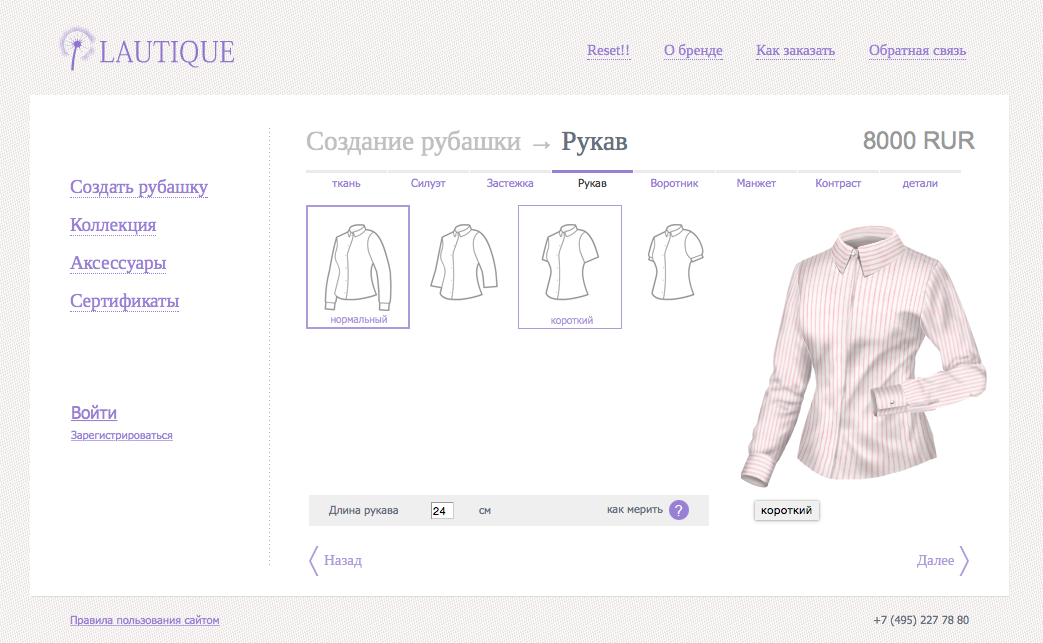The height and width of the screenshot is (643, 1043).
Task: Click the LAUTIQUE brand name text
Action: click(x=166, y=52)
